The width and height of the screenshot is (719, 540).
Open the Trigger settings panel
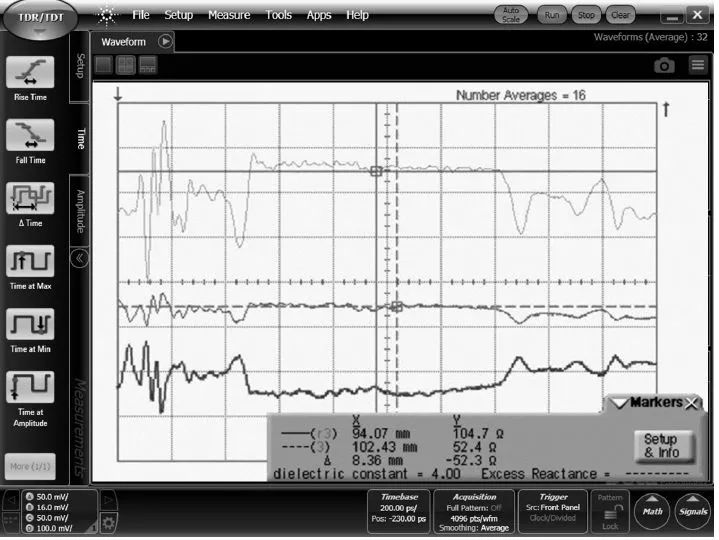coord(553,511)
